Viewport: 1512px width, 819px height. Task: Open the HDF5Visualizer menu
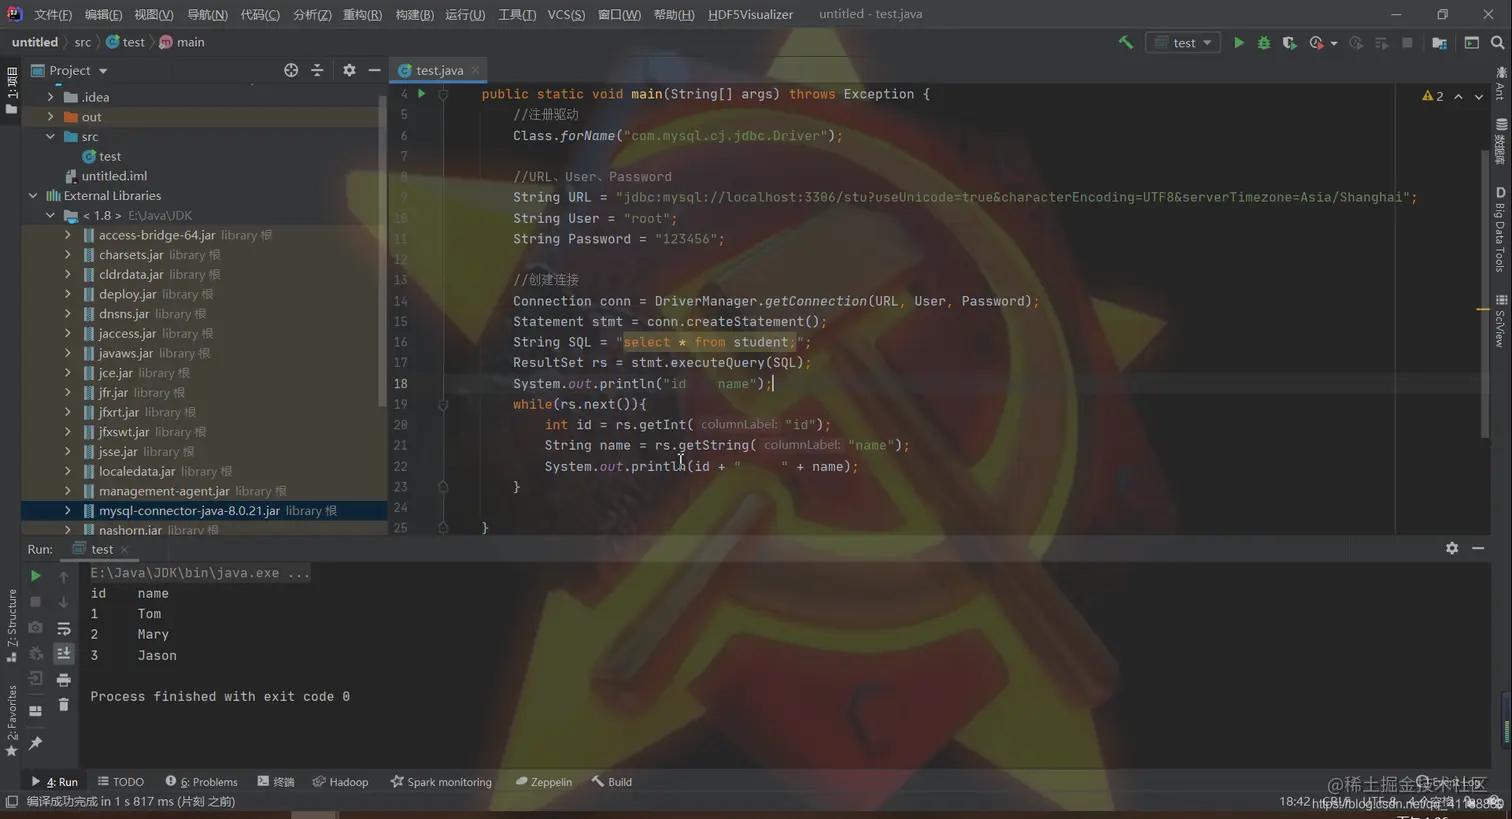pos(750,14)
